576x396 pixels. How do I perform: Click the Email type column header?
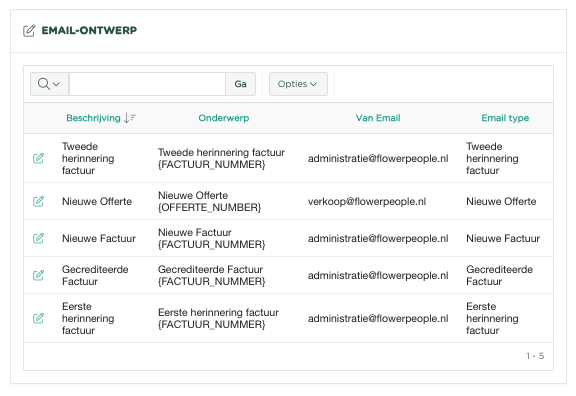click(505, 118)
